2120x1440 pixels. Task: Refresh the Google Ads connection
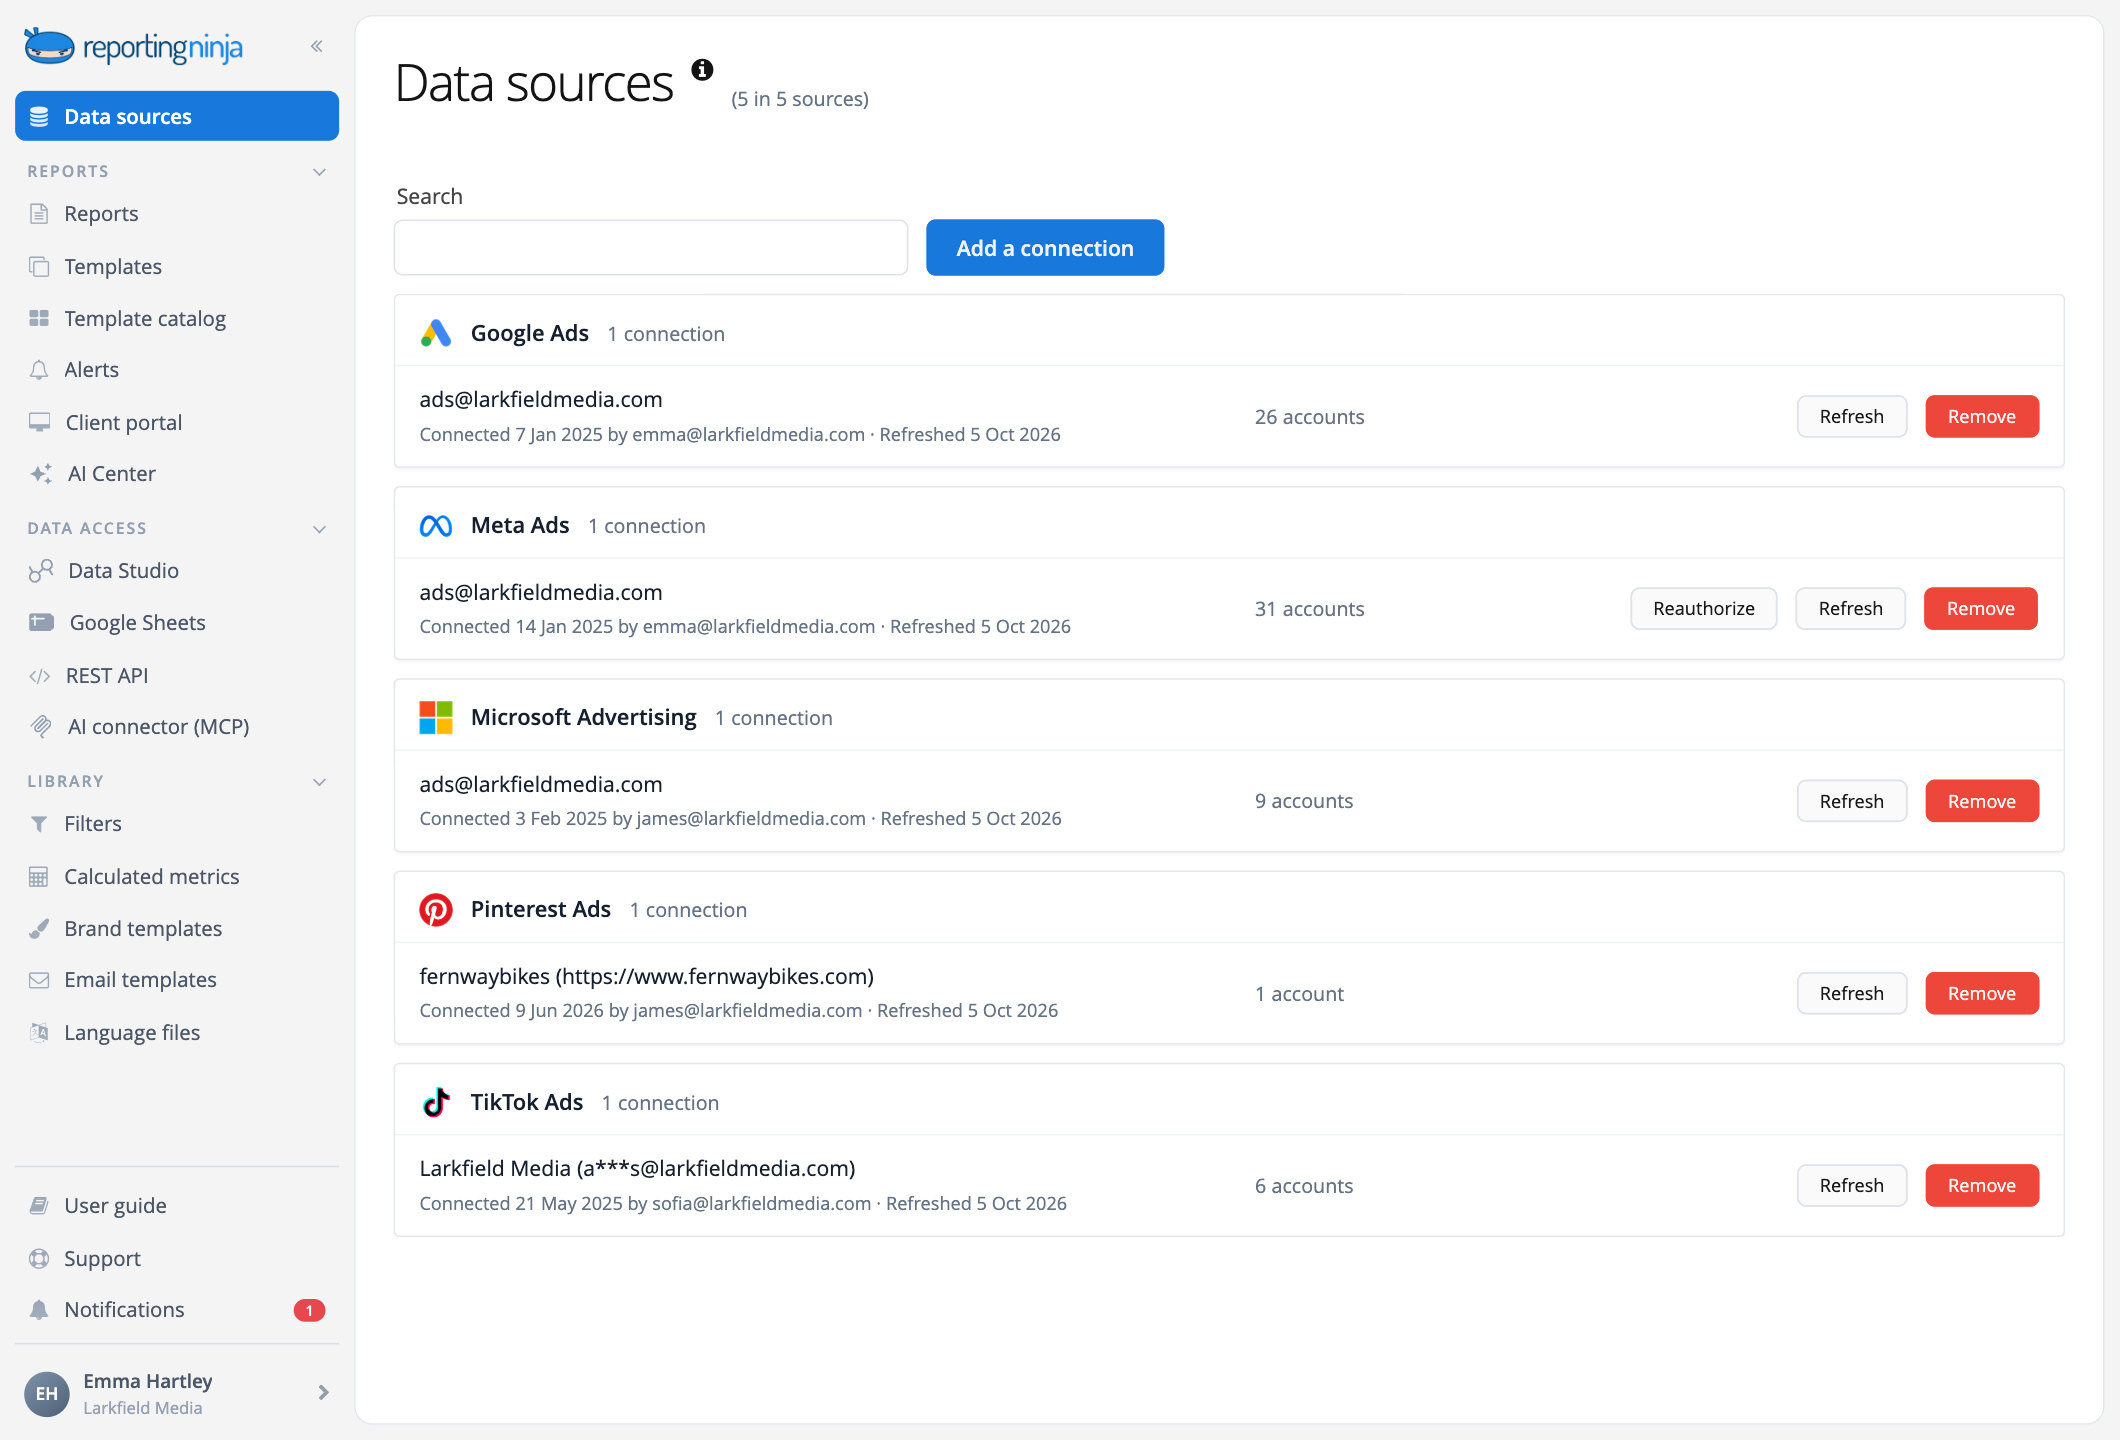[x=1852, y=417]
